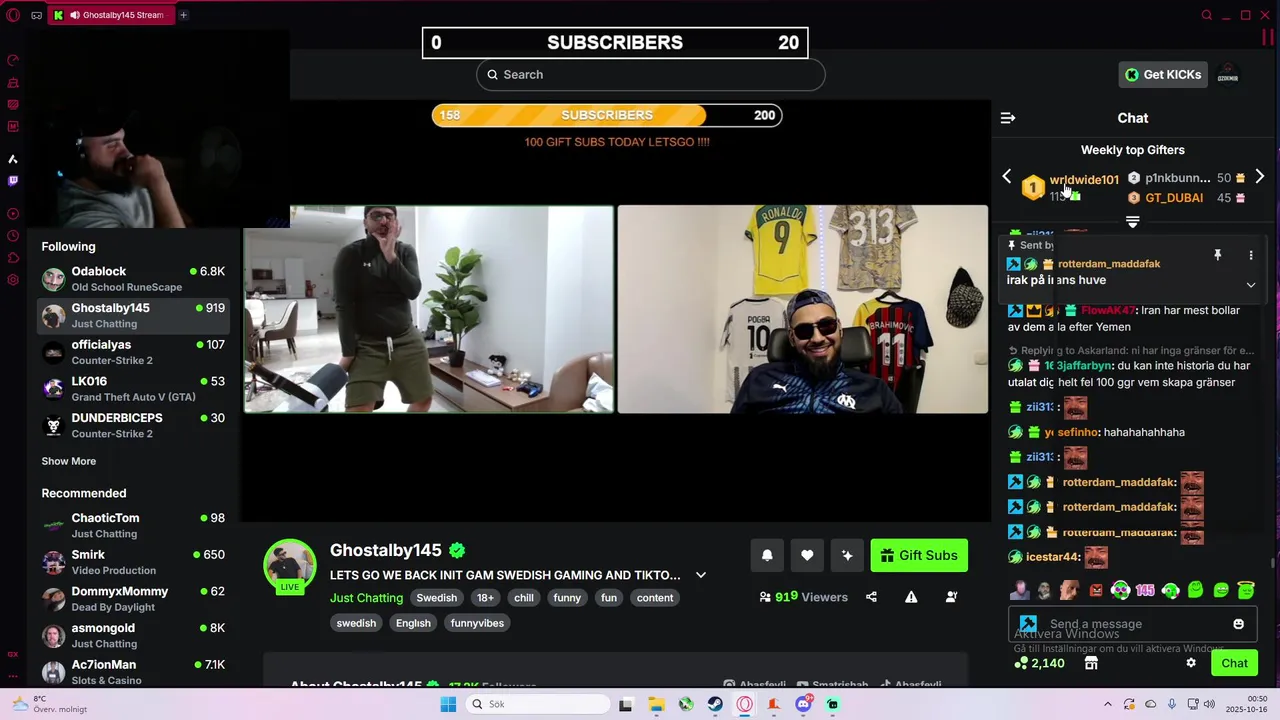
Task: Go to previous weekly top gifter
Action: 1007,177
